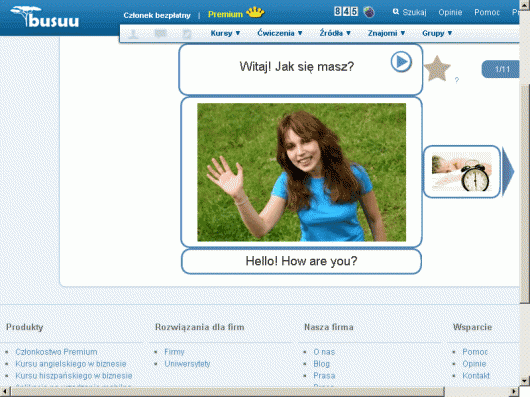Click the horizontal scrollbar left arrow
The image size is (530, 397).
coord(5,392)
